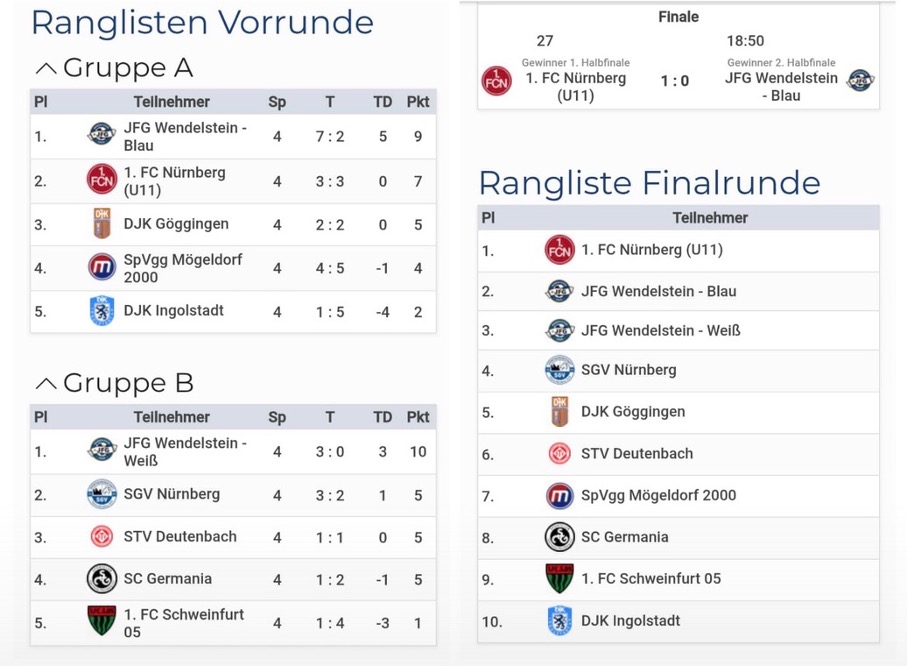Click the TD column header in Gruppe B
Screen dimensions: 908x666
click(x=383, y=417)
